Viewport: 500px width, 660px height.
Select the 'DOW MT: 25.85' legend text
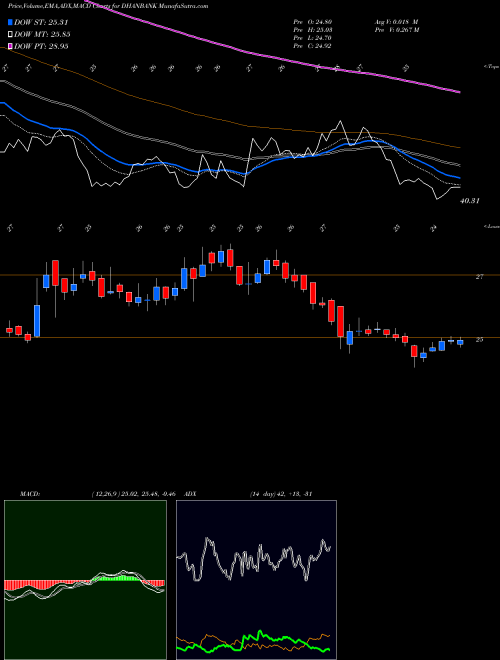42,35
